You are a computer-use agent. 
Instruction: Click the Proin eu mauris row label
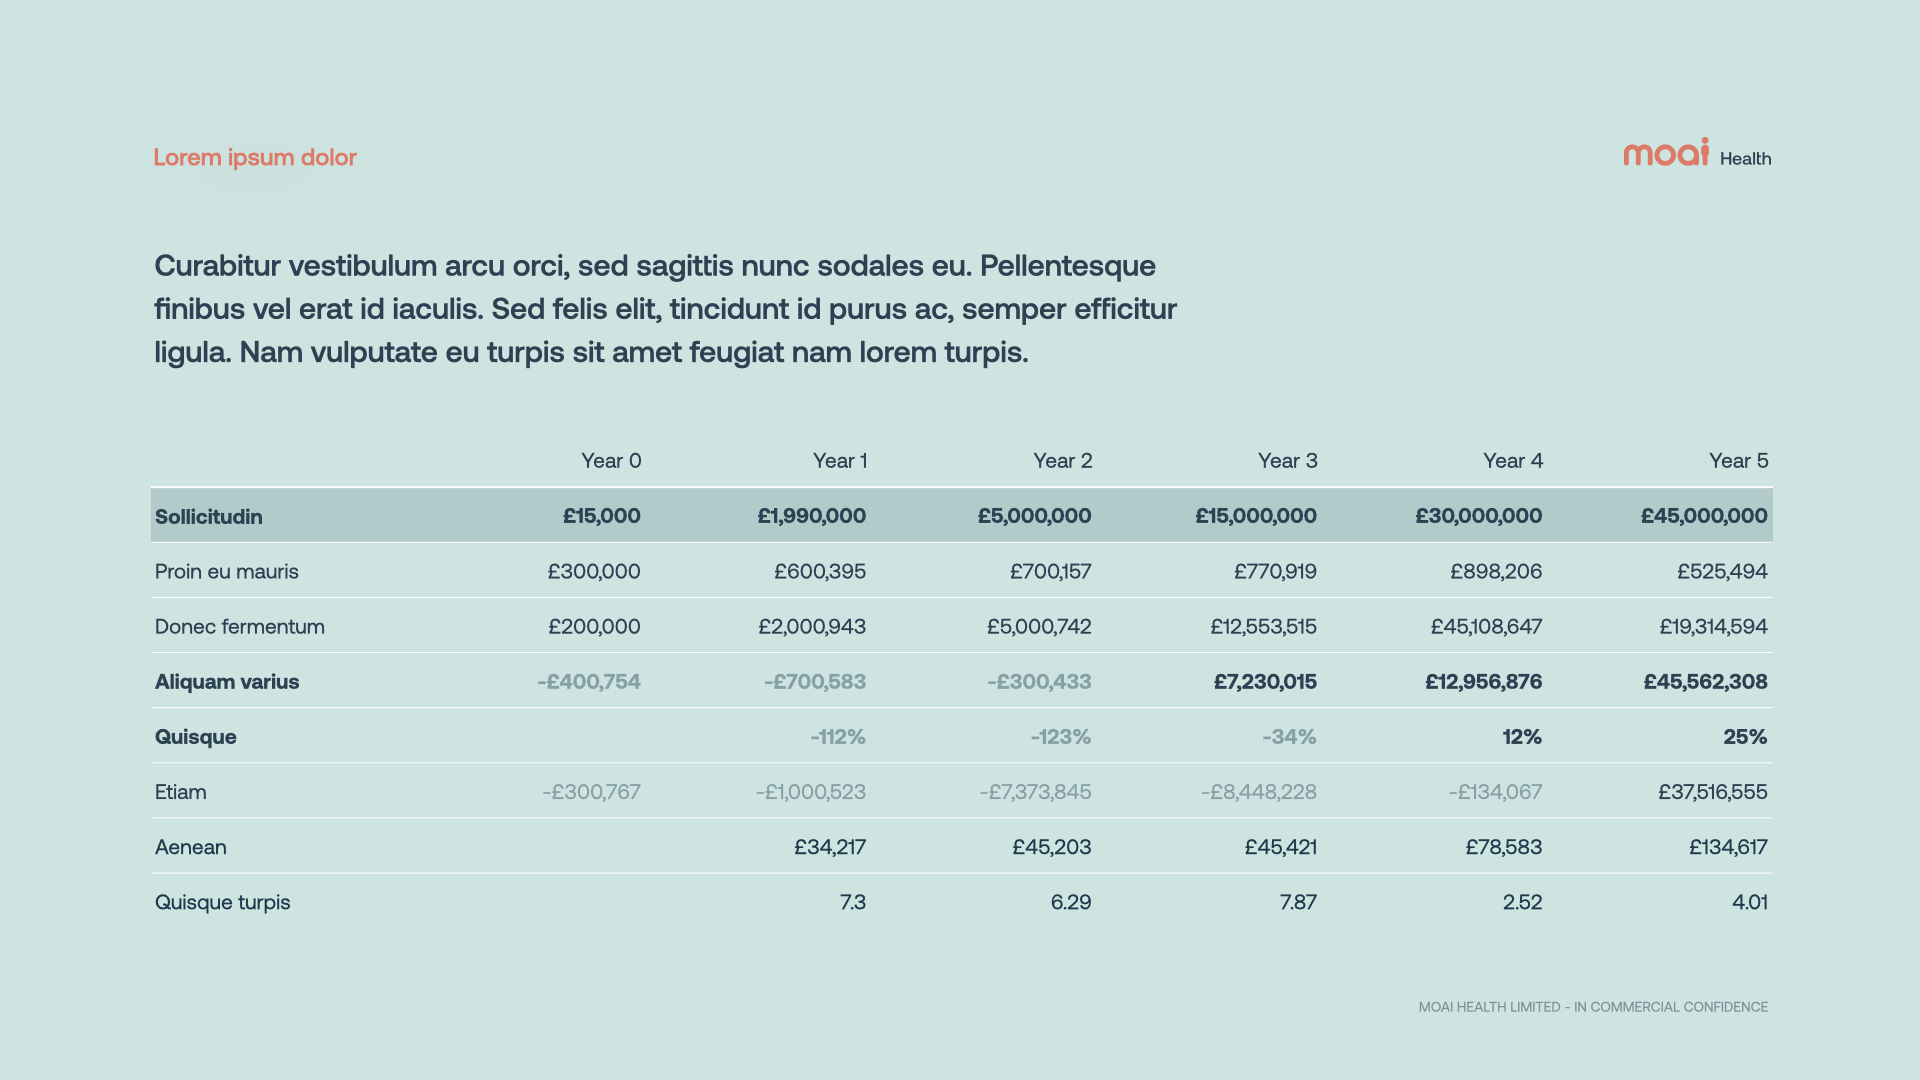[227, 572]
